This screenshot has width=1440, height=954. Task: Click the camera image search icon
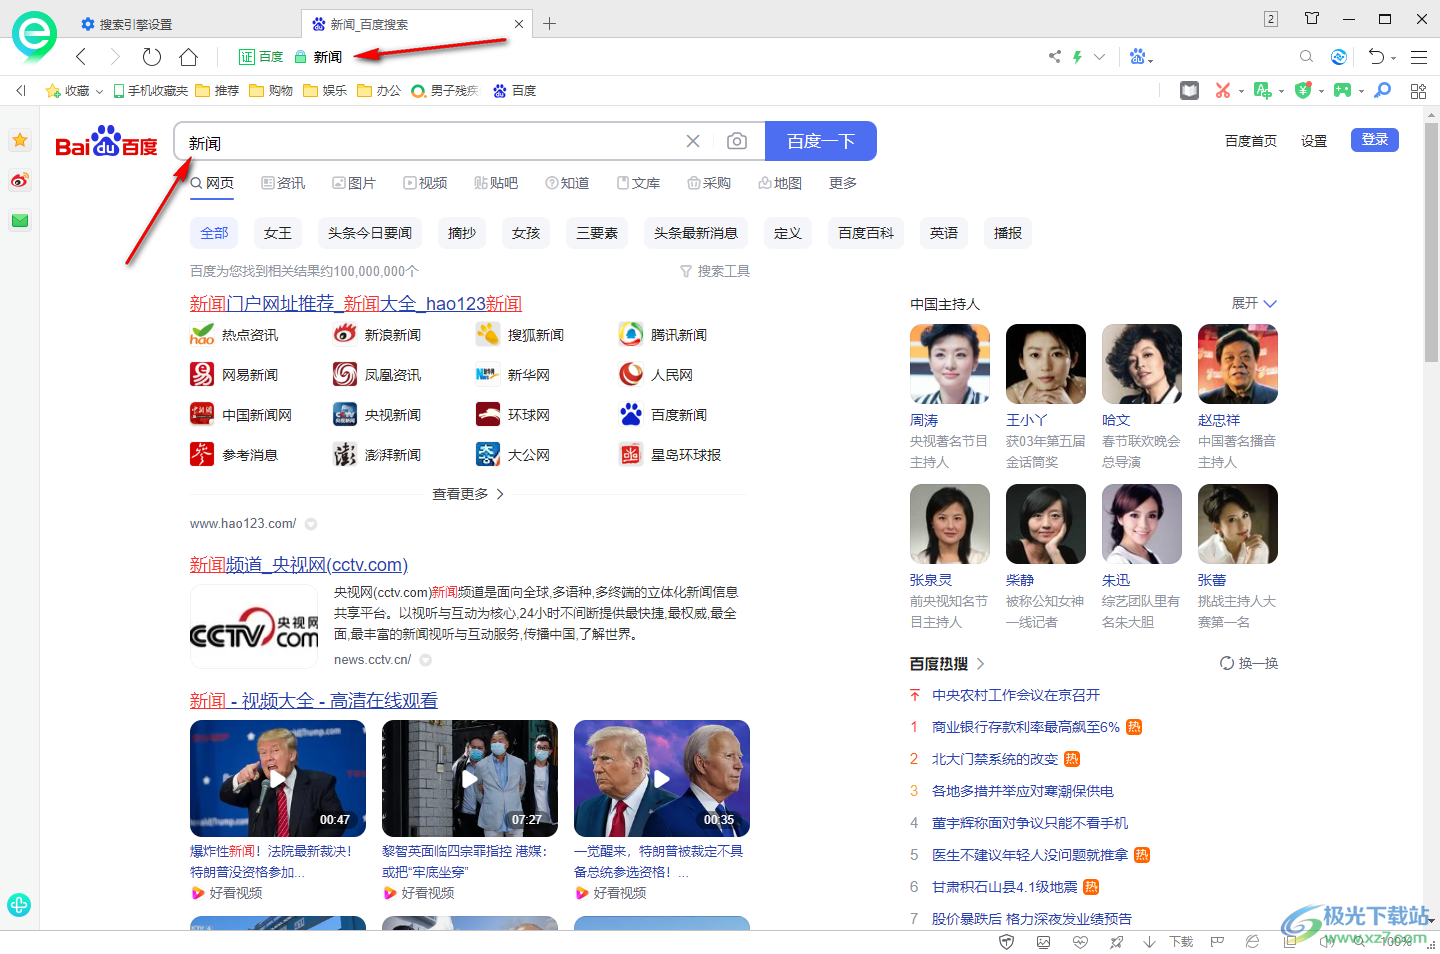737,142
